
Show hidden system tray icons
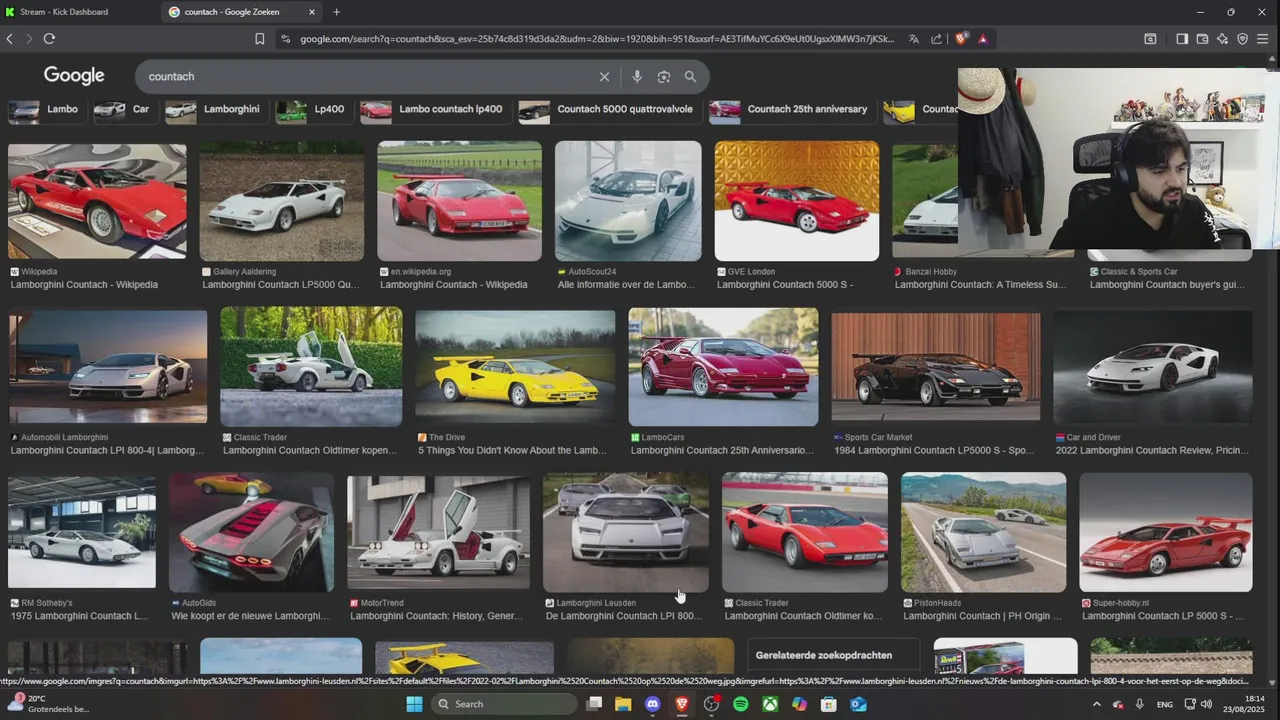pyautogui.click(x=1096, y=704)
